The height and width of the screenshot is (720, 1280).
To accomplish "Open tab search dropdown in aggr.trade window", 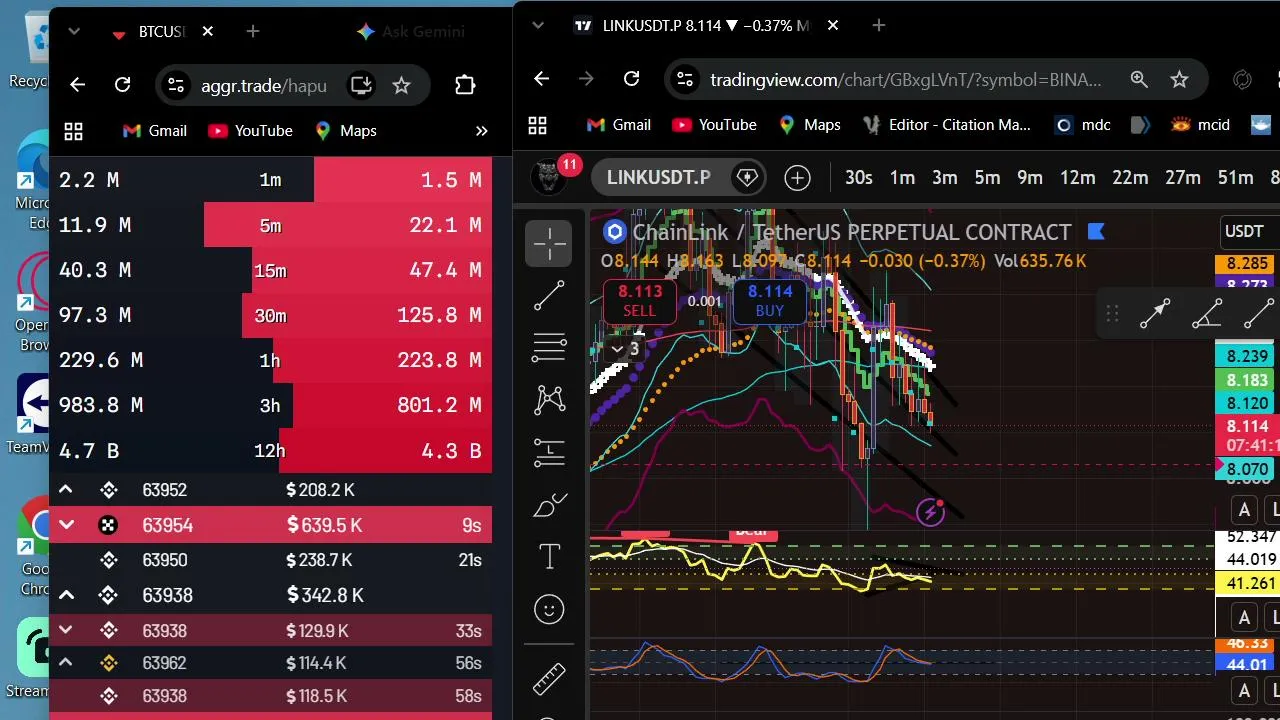I will 74,32.
